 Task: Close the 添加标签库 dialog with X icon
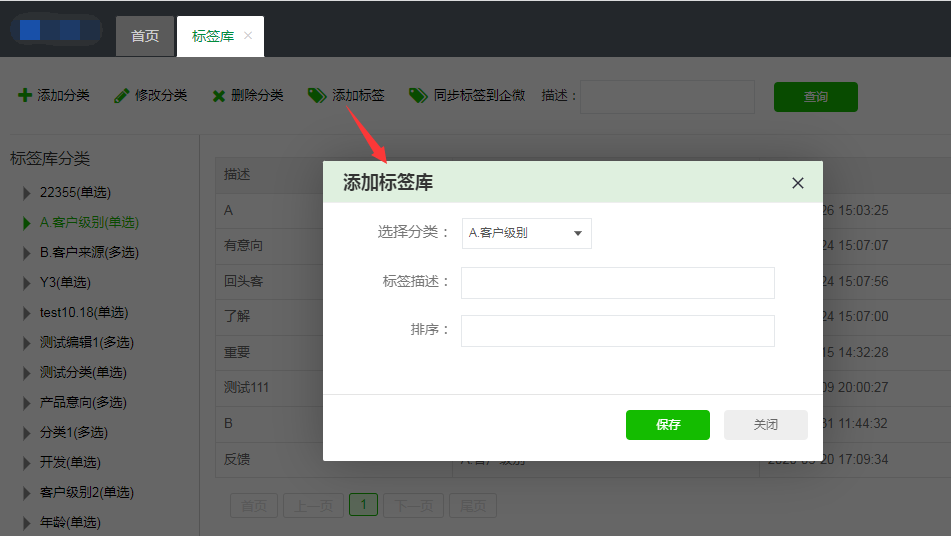tap(797, 183)
